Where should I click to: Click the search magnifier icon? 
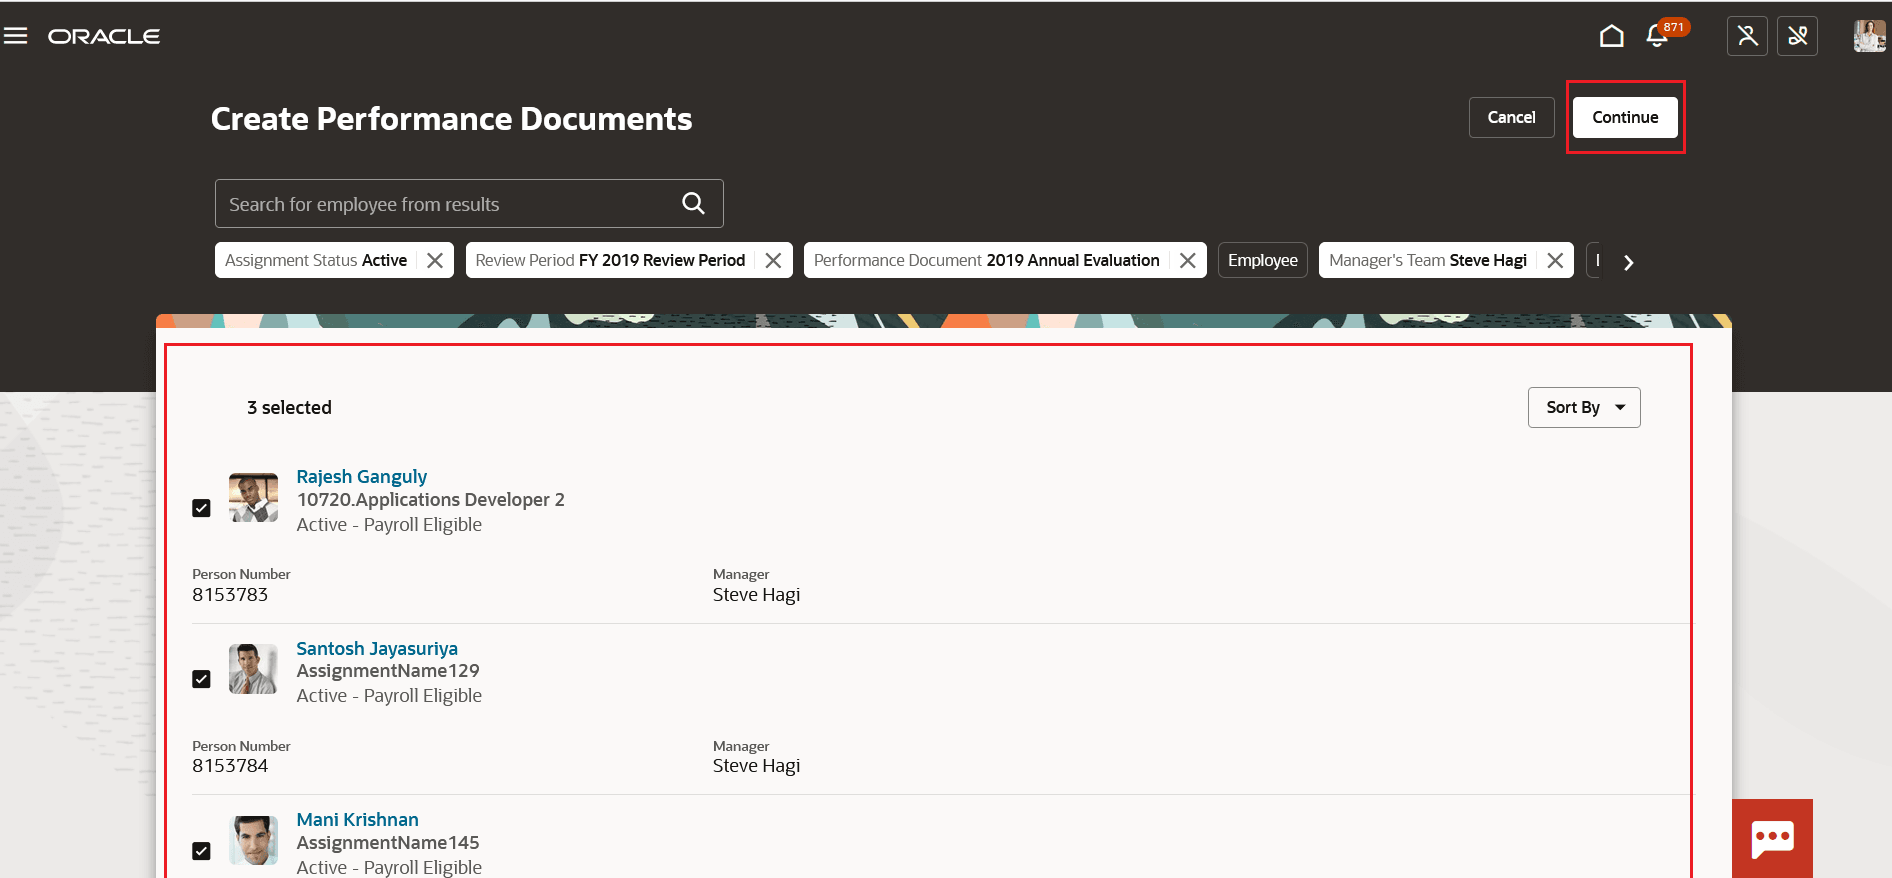(x=693, y=204)
